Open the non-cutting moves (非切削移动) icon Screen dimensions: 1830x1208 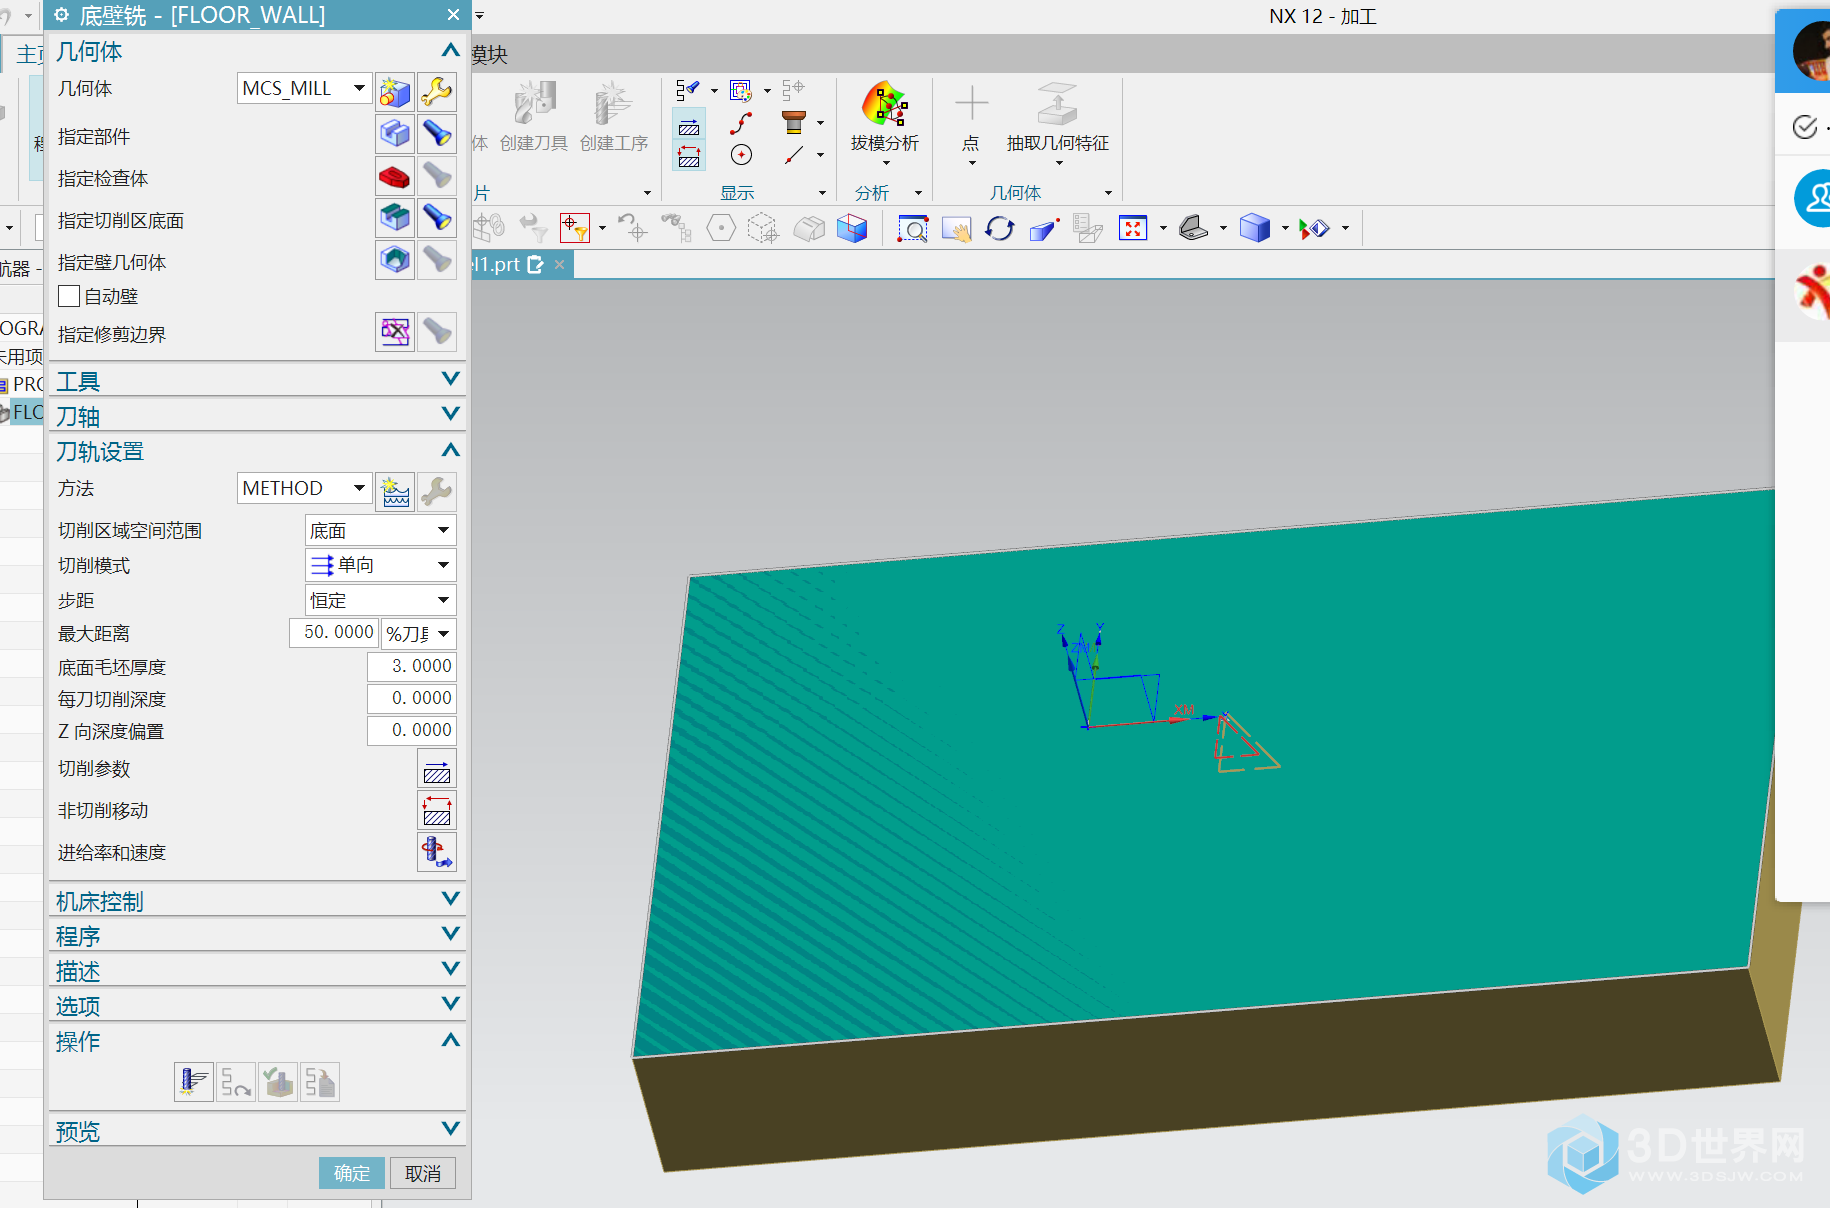[x=437, y=810]
